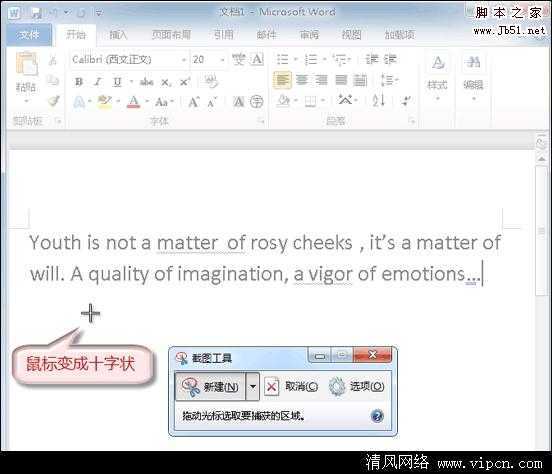
Task: Click the Enclosed Character (字) icon
Action: (x=256, y=102)
